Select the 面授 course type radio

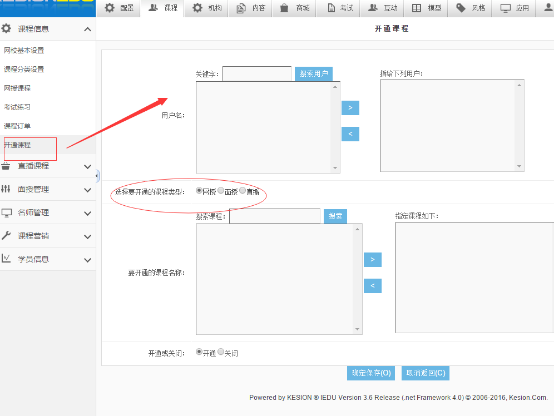point(221,191)
